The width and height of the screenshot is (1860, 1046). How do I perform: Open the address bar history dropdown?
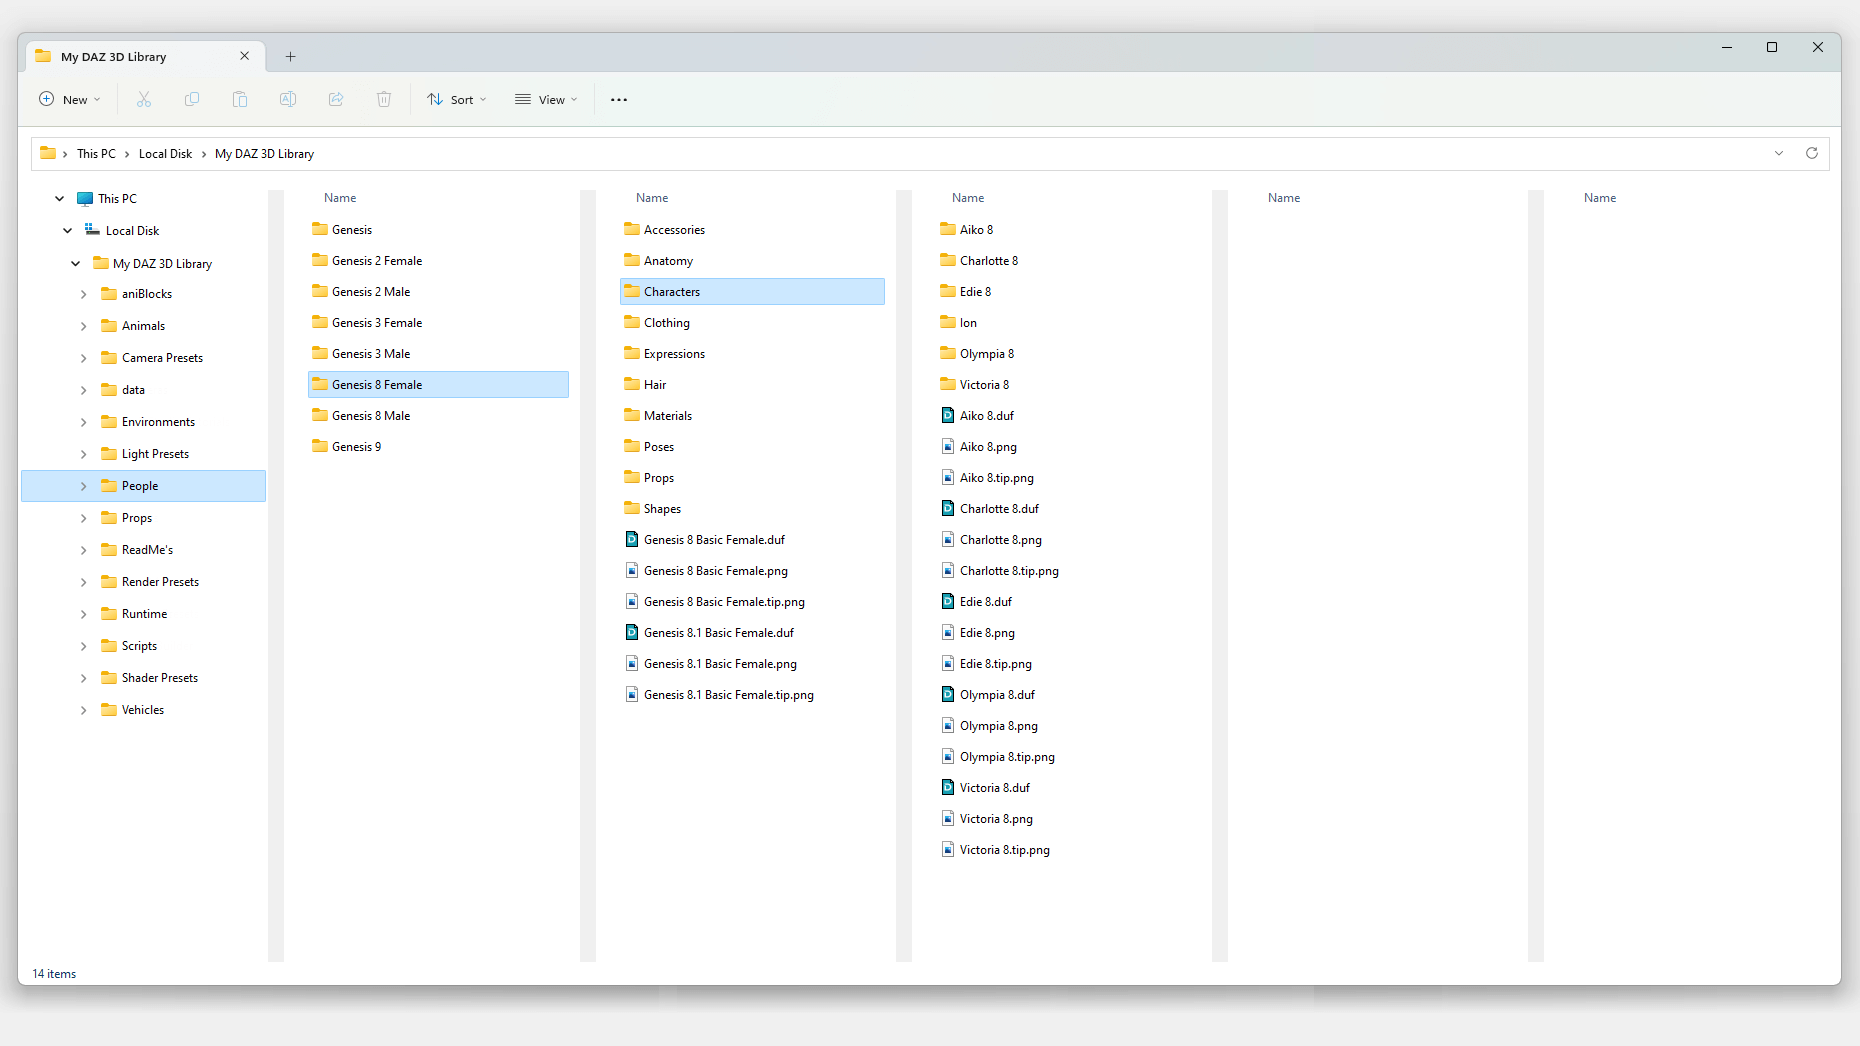click(1779, 153)
